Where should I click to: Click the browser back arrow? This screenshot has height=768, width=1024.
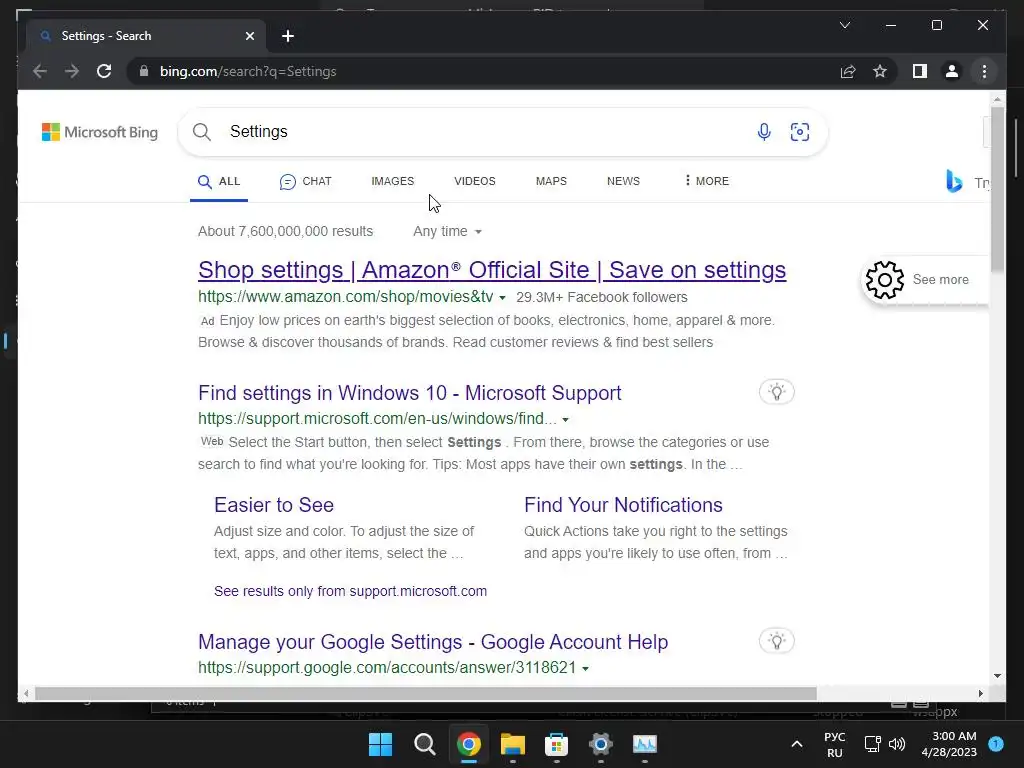(40, 71)
